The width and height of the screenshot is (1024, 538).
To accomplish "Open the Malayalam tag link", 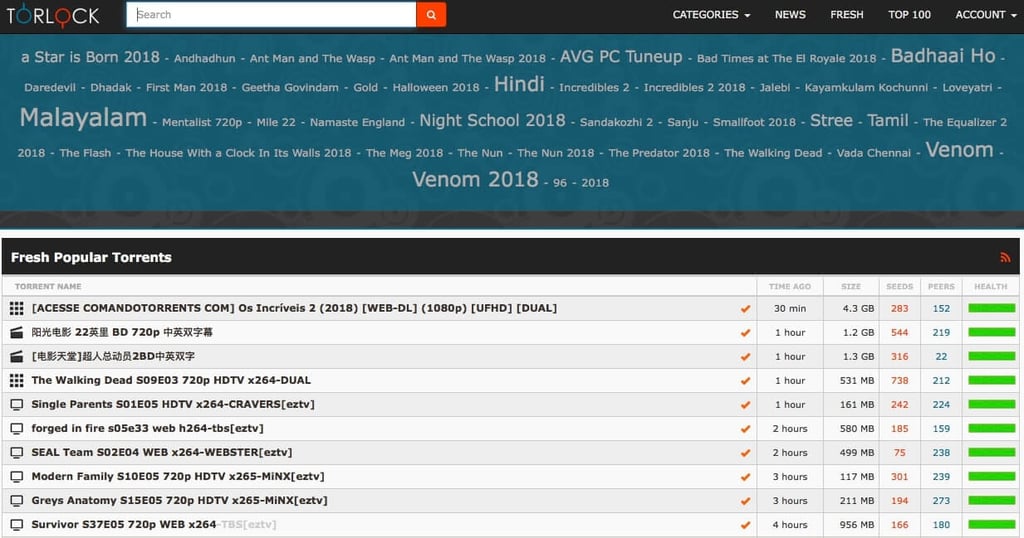I will pos(83,118).
